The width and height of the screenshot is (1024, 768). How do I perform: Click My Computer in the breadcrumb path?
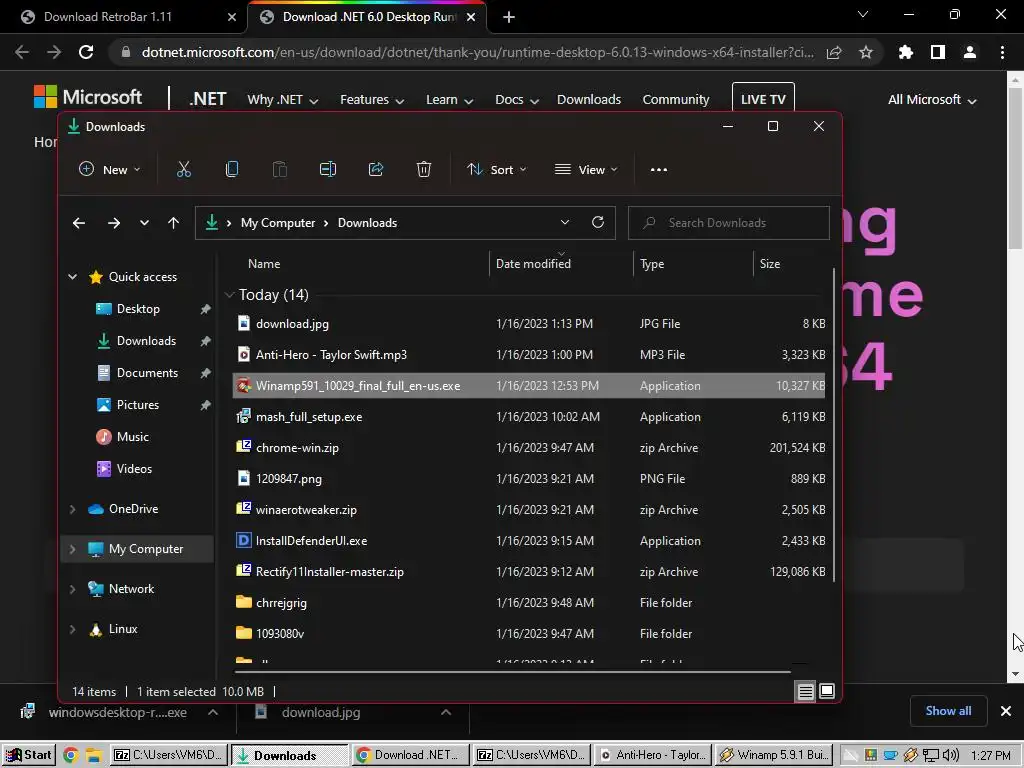point(278,223)
